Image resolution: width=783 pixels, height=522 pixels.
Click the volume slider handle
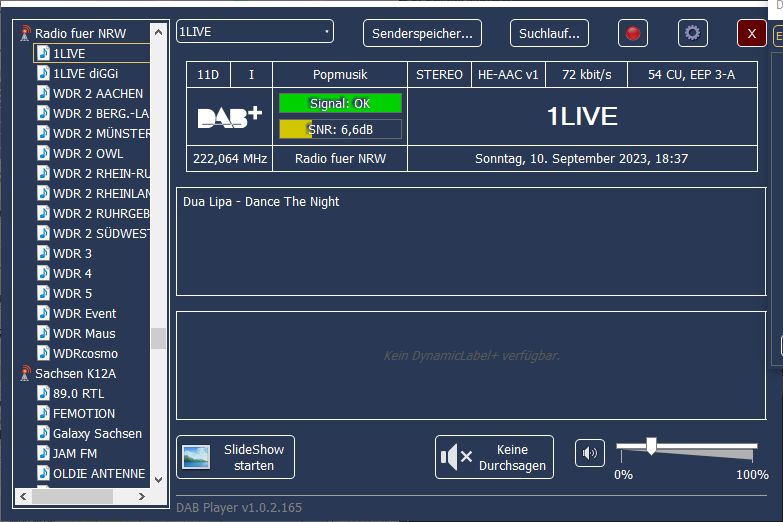click(651, 446)
